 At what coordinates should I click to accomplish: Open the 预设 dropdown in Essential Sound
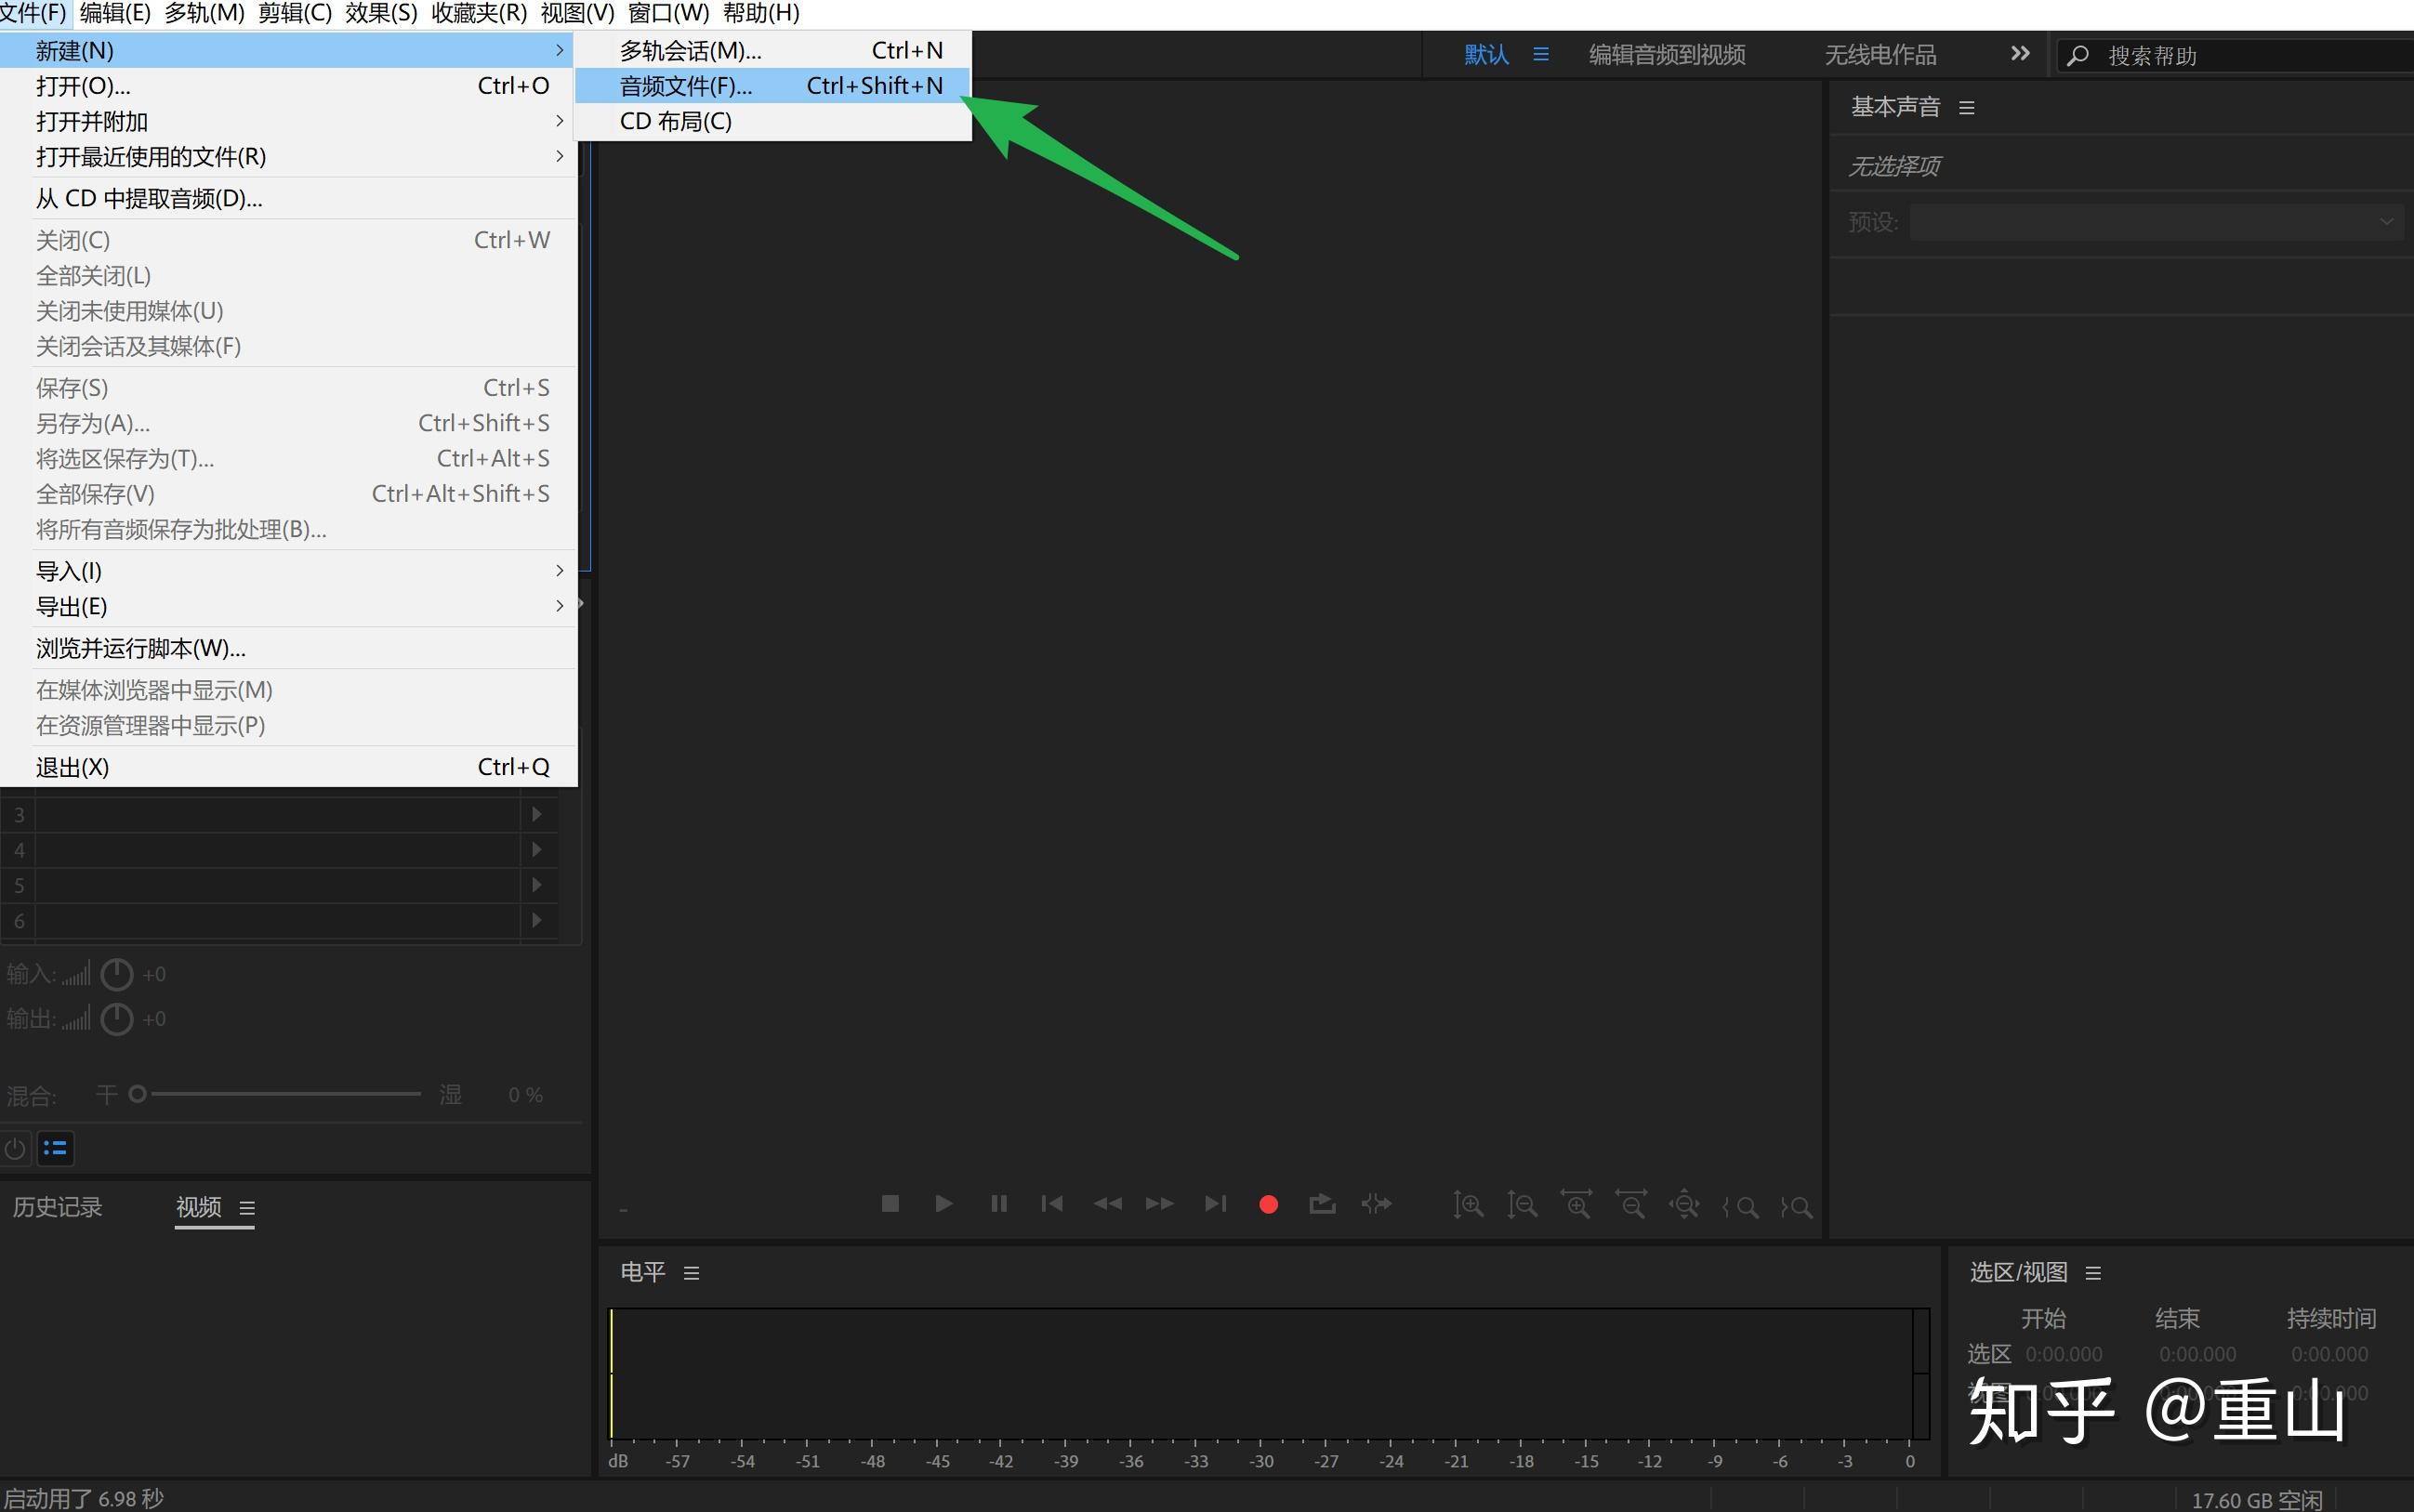click(2155, 222)
